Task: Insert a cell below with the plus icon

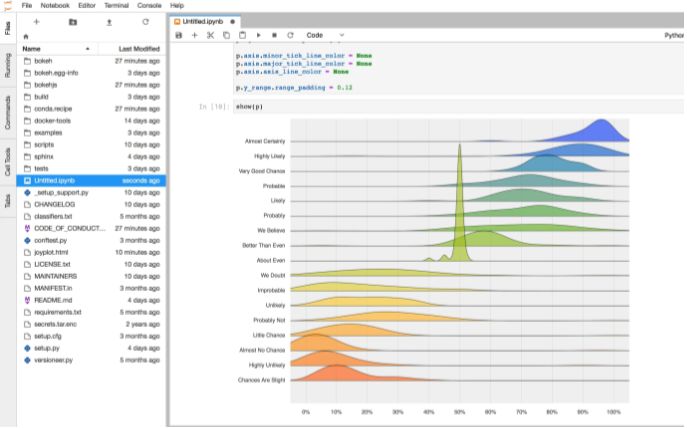Action: click(195, 35)
